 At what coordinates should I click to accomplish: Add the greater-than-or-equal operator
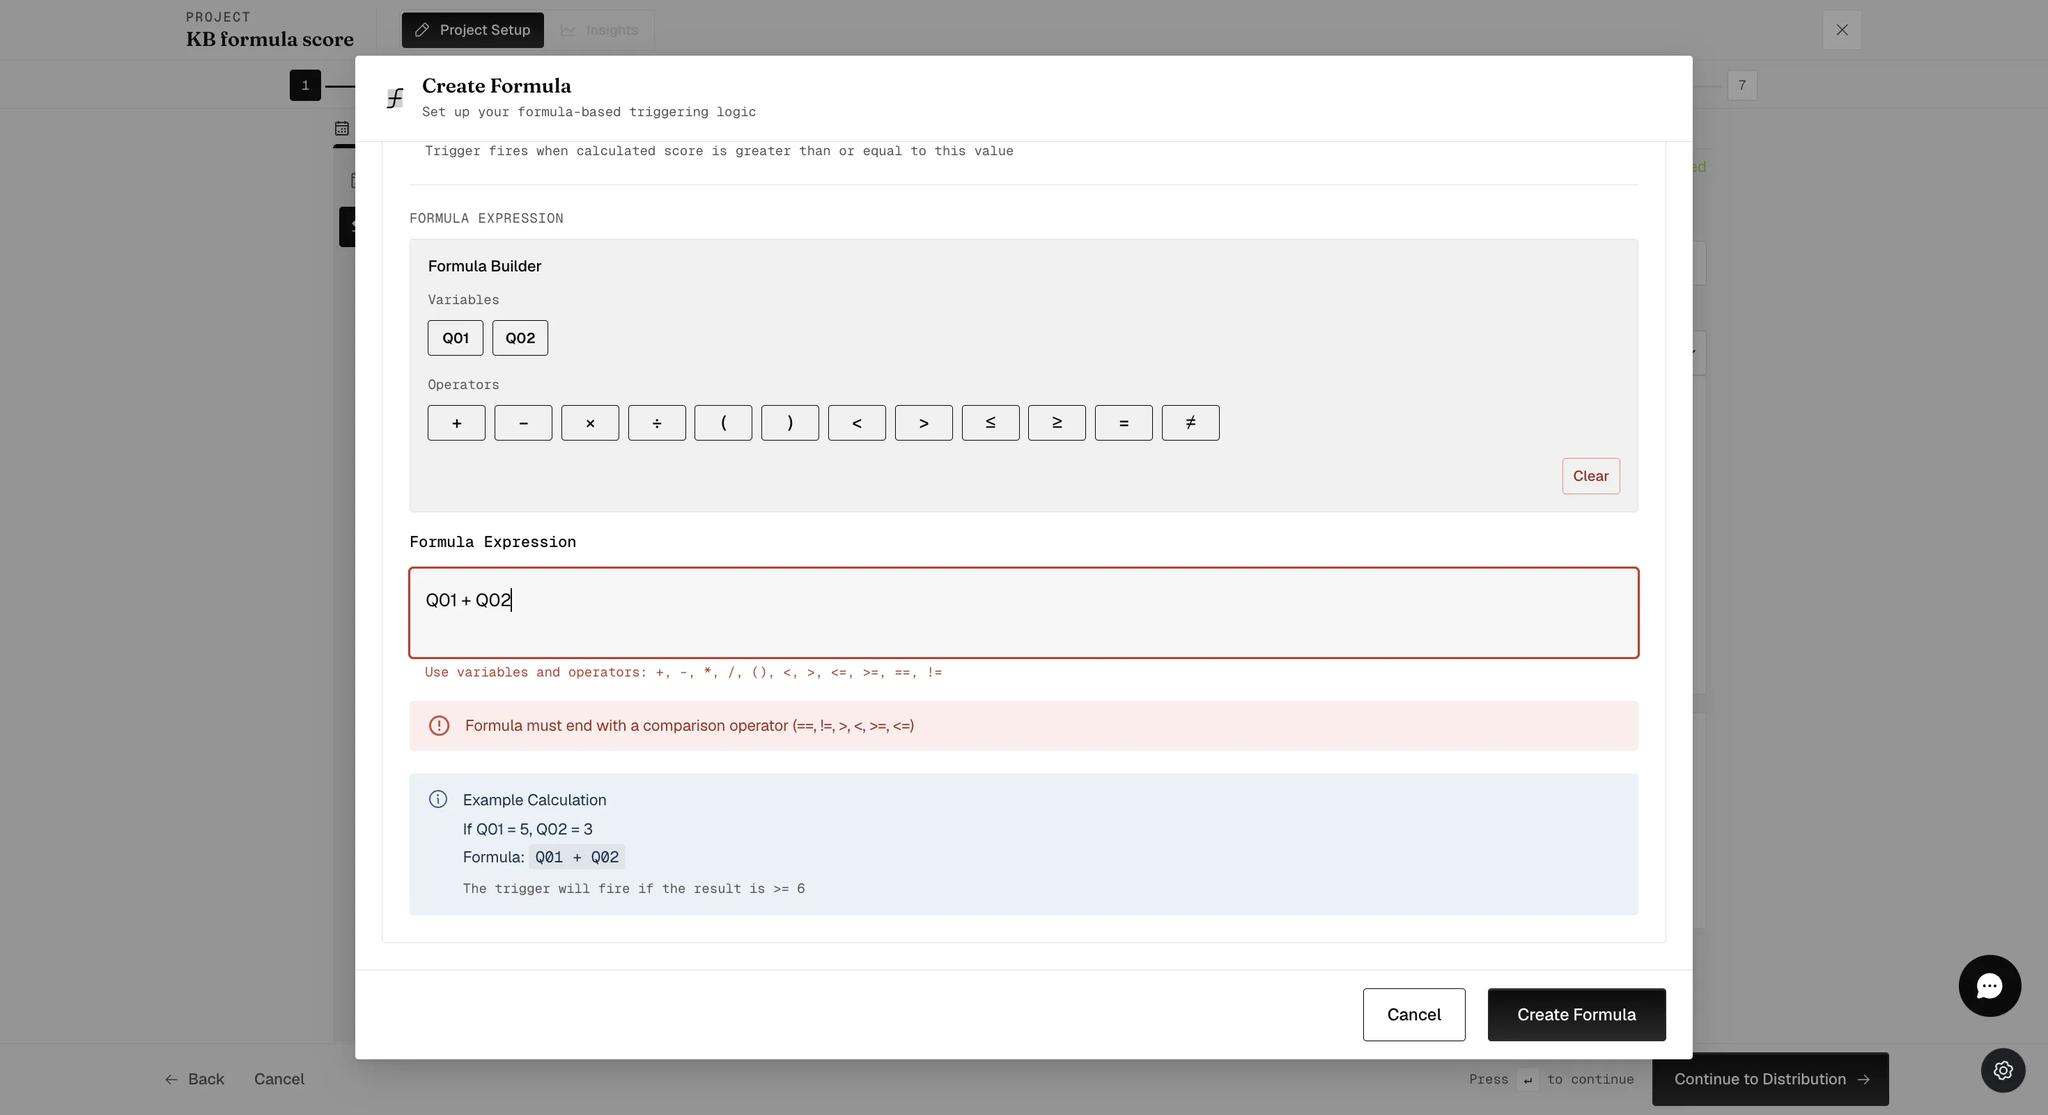[x=1057, y=423]
